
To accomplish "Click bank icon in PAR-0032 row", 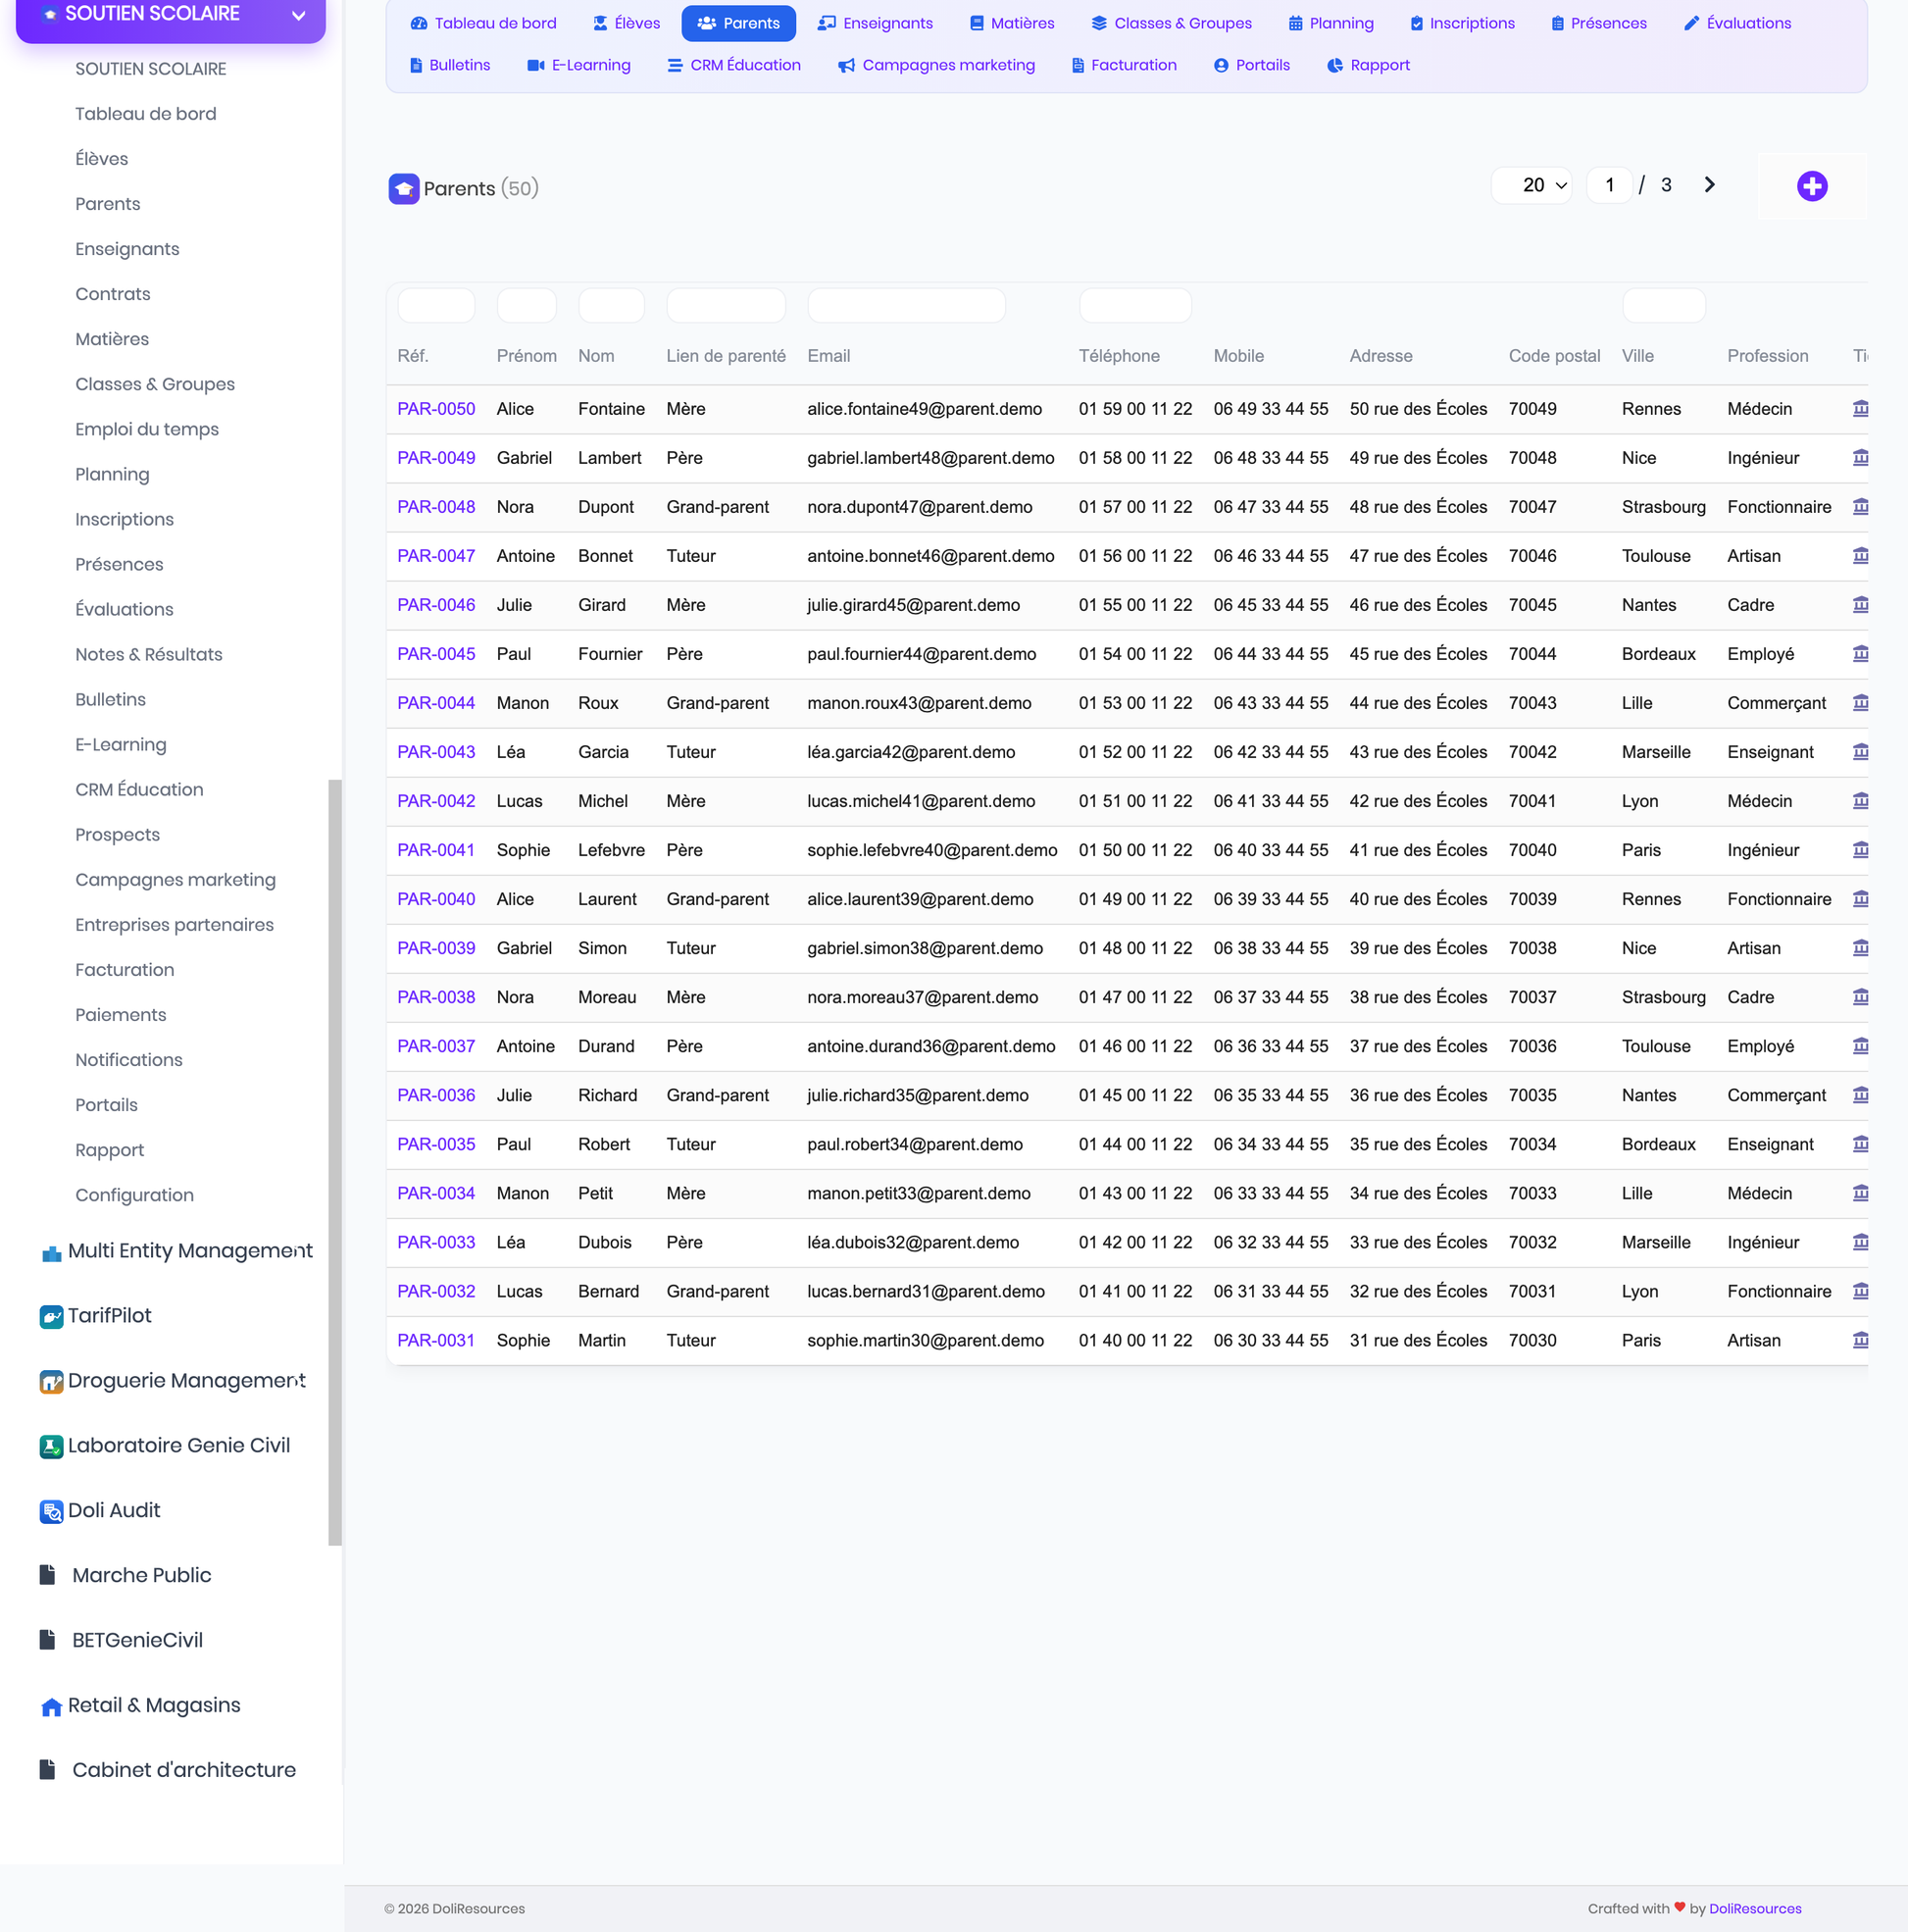I will coord(1860,1291).
